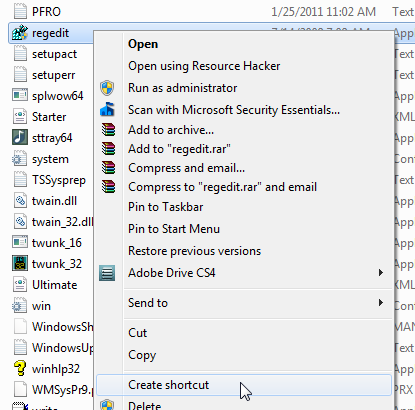
Task: Click the Ultimate XML file icon
Action: click(20, 285)
